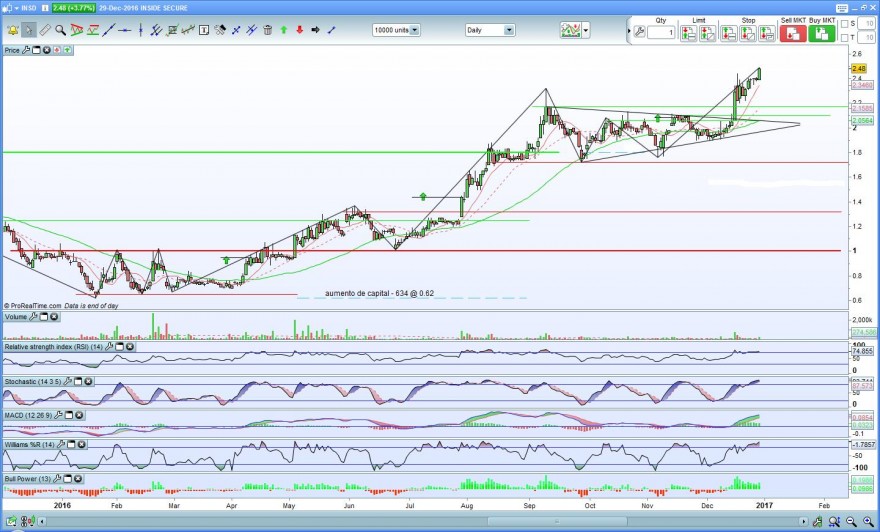Select the text annotation tool

204,30
